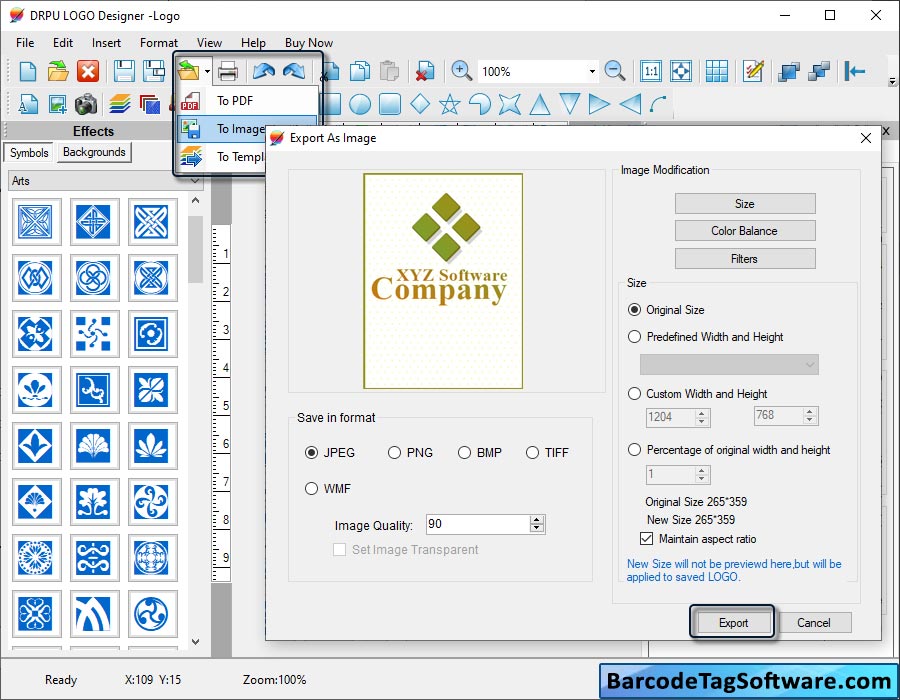Image resolution: width=900 pixels, height=700 pixels.
Task: Increase Image Quality with the up arrow
Action: click(x=538, y=520)
